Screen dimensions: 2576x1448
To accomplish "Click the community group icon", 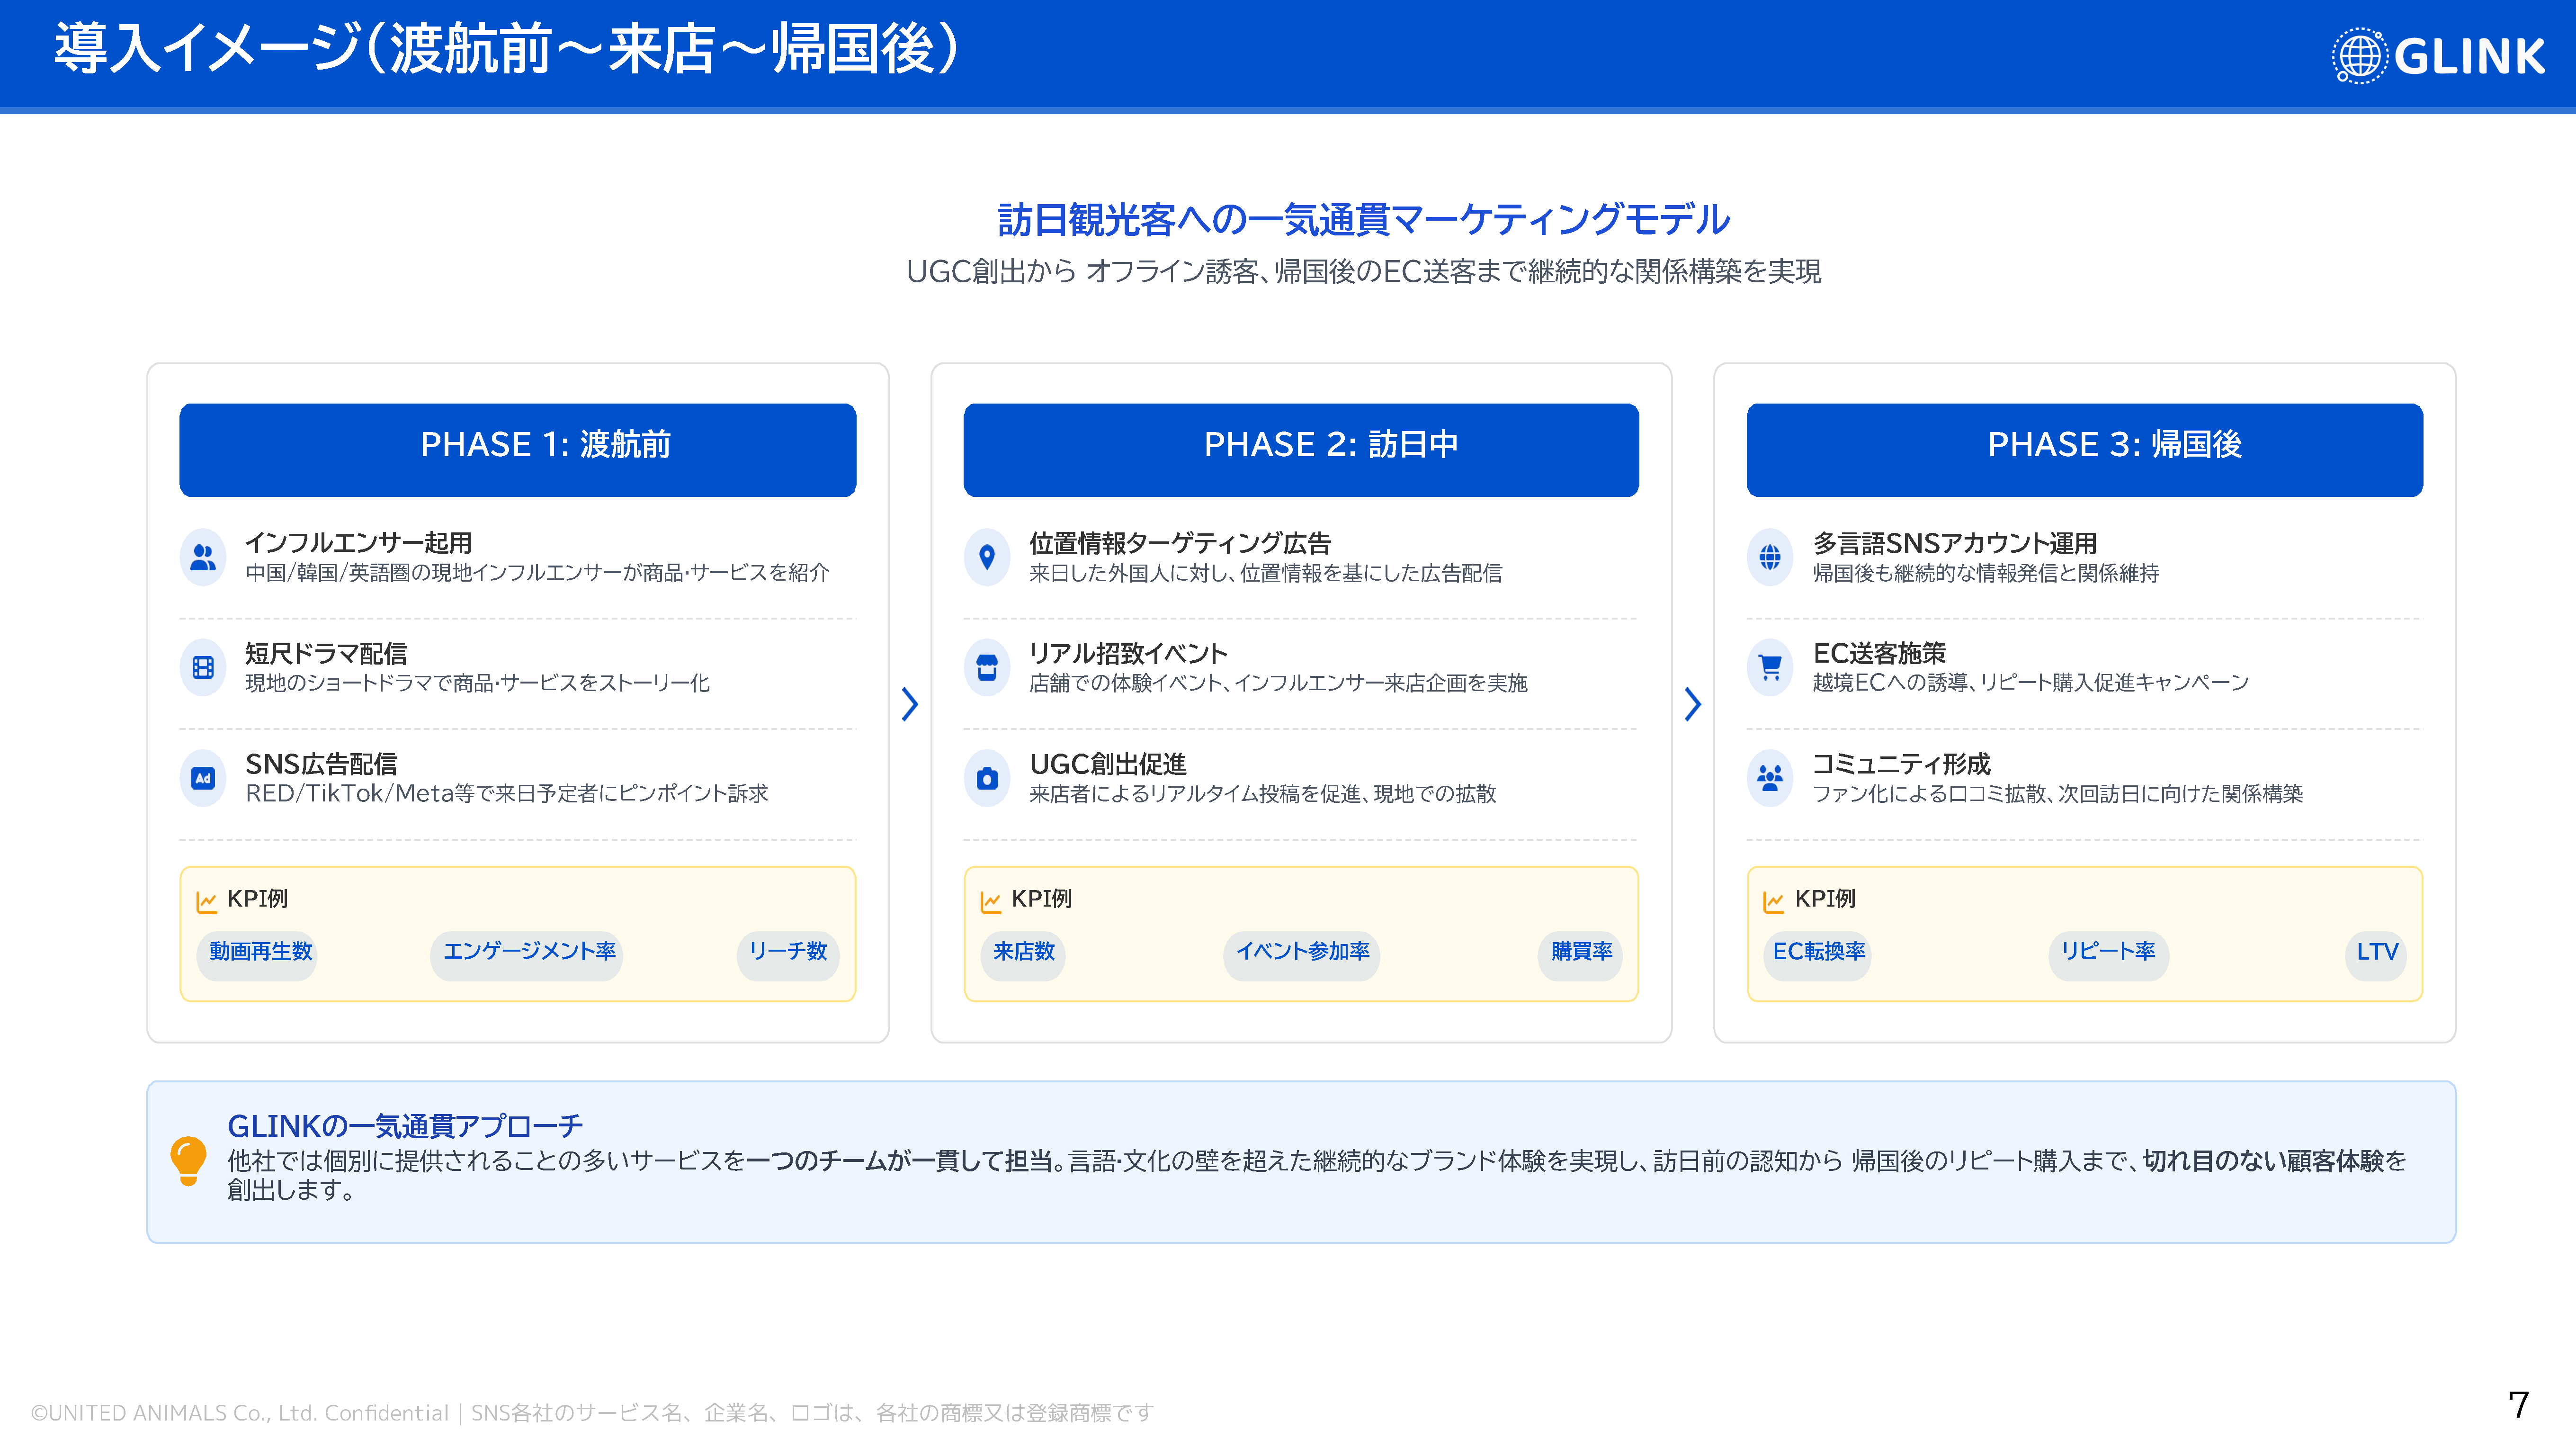I will (x=1770, y=778).
